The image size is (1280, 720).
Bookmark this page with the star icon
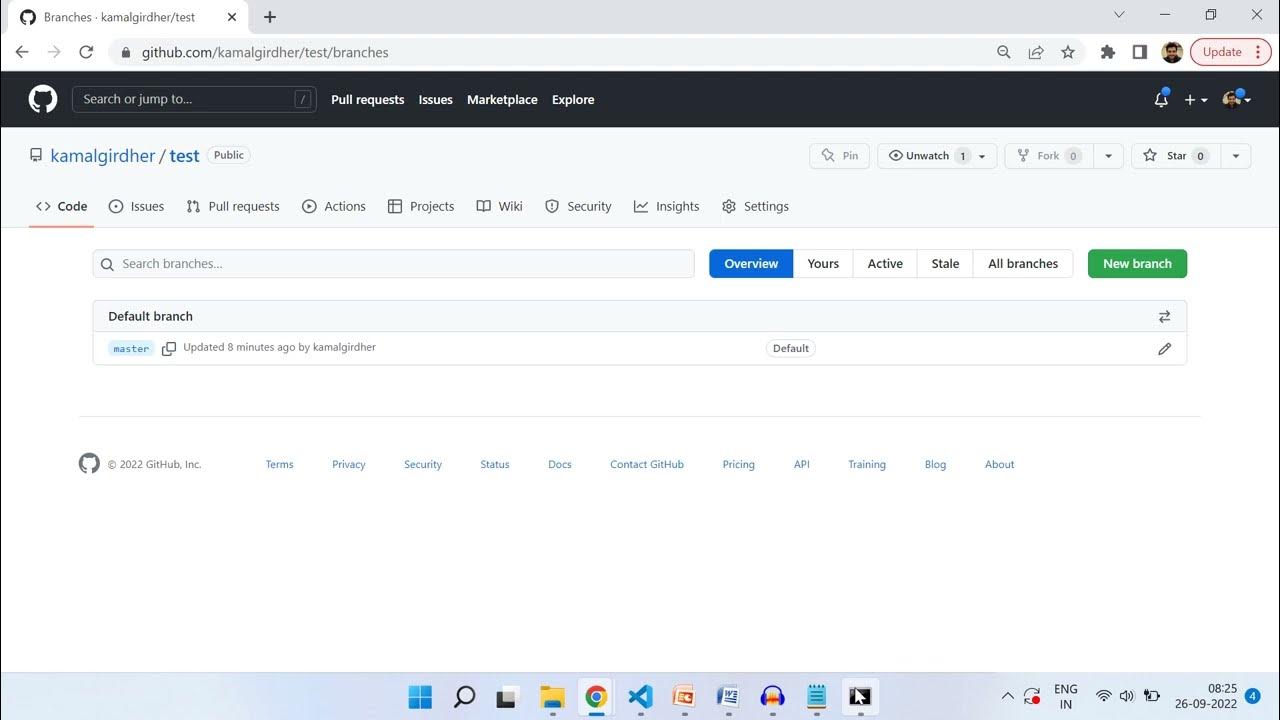1068,52
